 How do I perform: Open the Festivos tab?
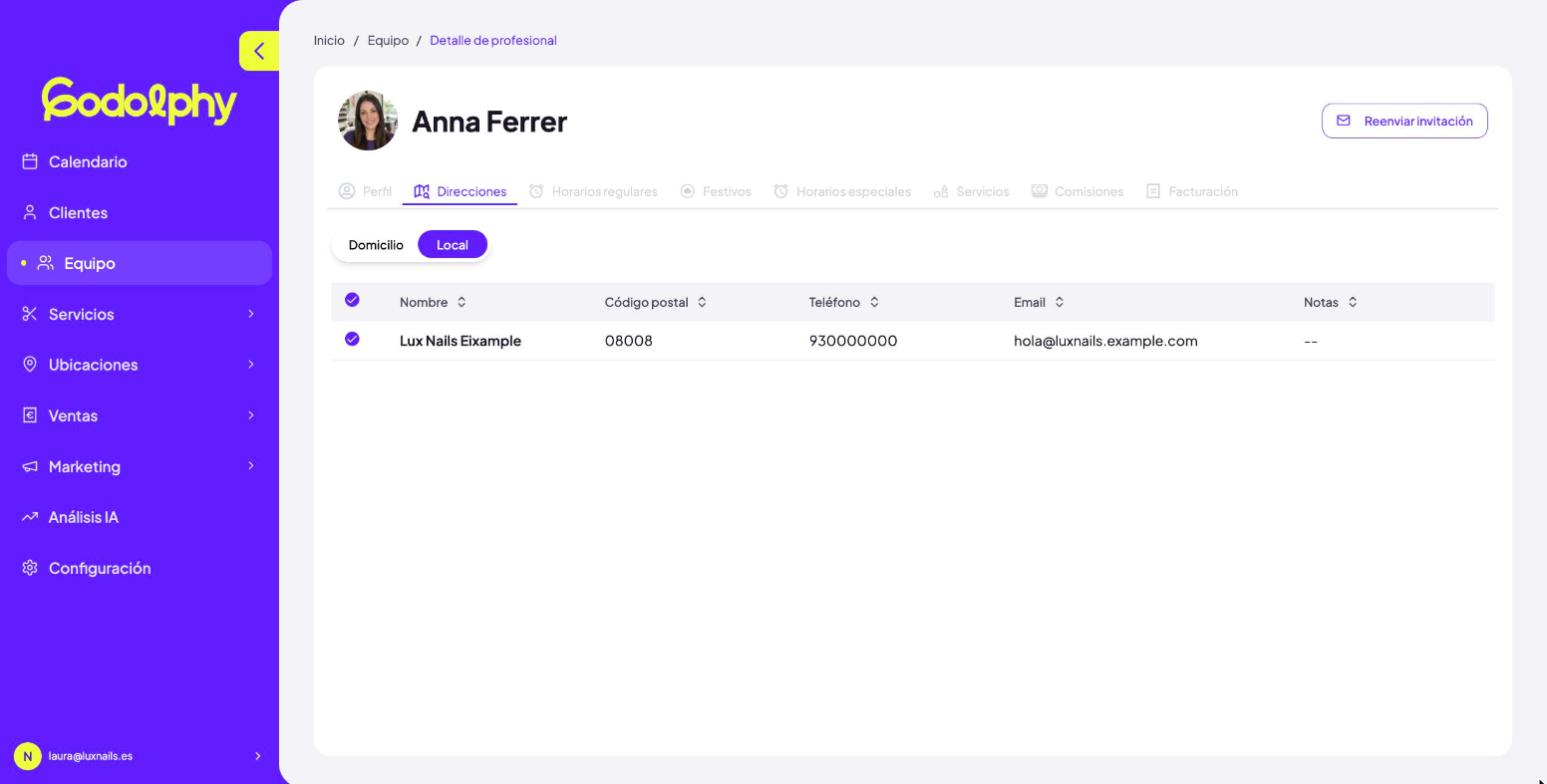715,191
